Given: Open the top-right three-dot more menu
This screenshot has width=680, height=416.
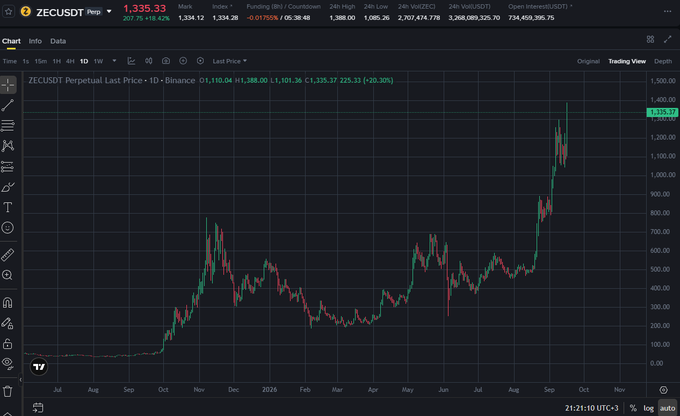Looking at the screenshot, I should [x=667, y=12].
